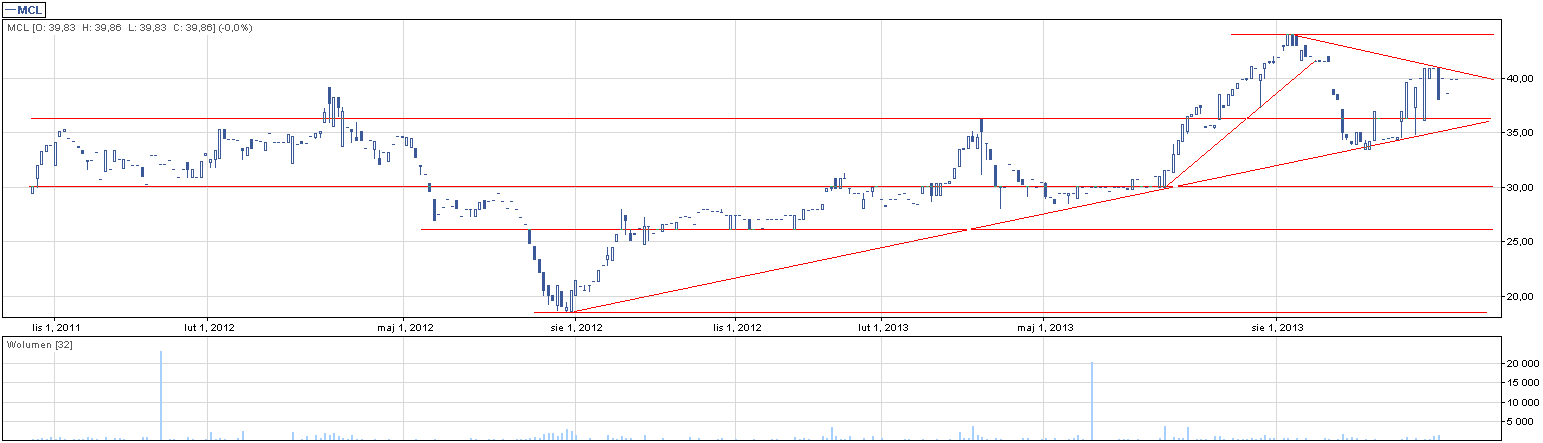The width and height of the screenshot is (1543, 443).
Task: Click the 'sie 1, 2012' date label
Action: click(x=575, y=327)
